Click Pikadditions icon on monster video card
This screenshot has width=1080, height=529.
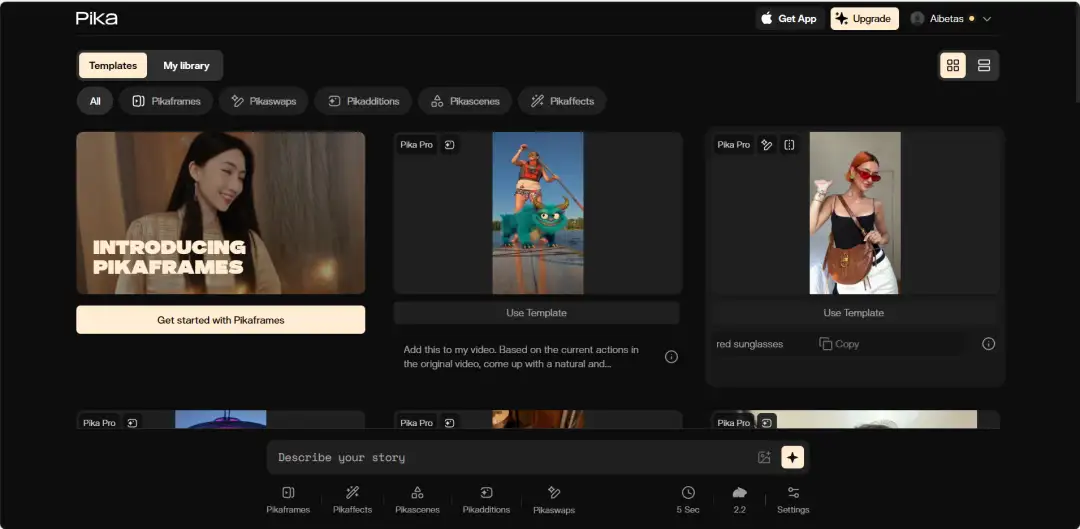(449, 145)
